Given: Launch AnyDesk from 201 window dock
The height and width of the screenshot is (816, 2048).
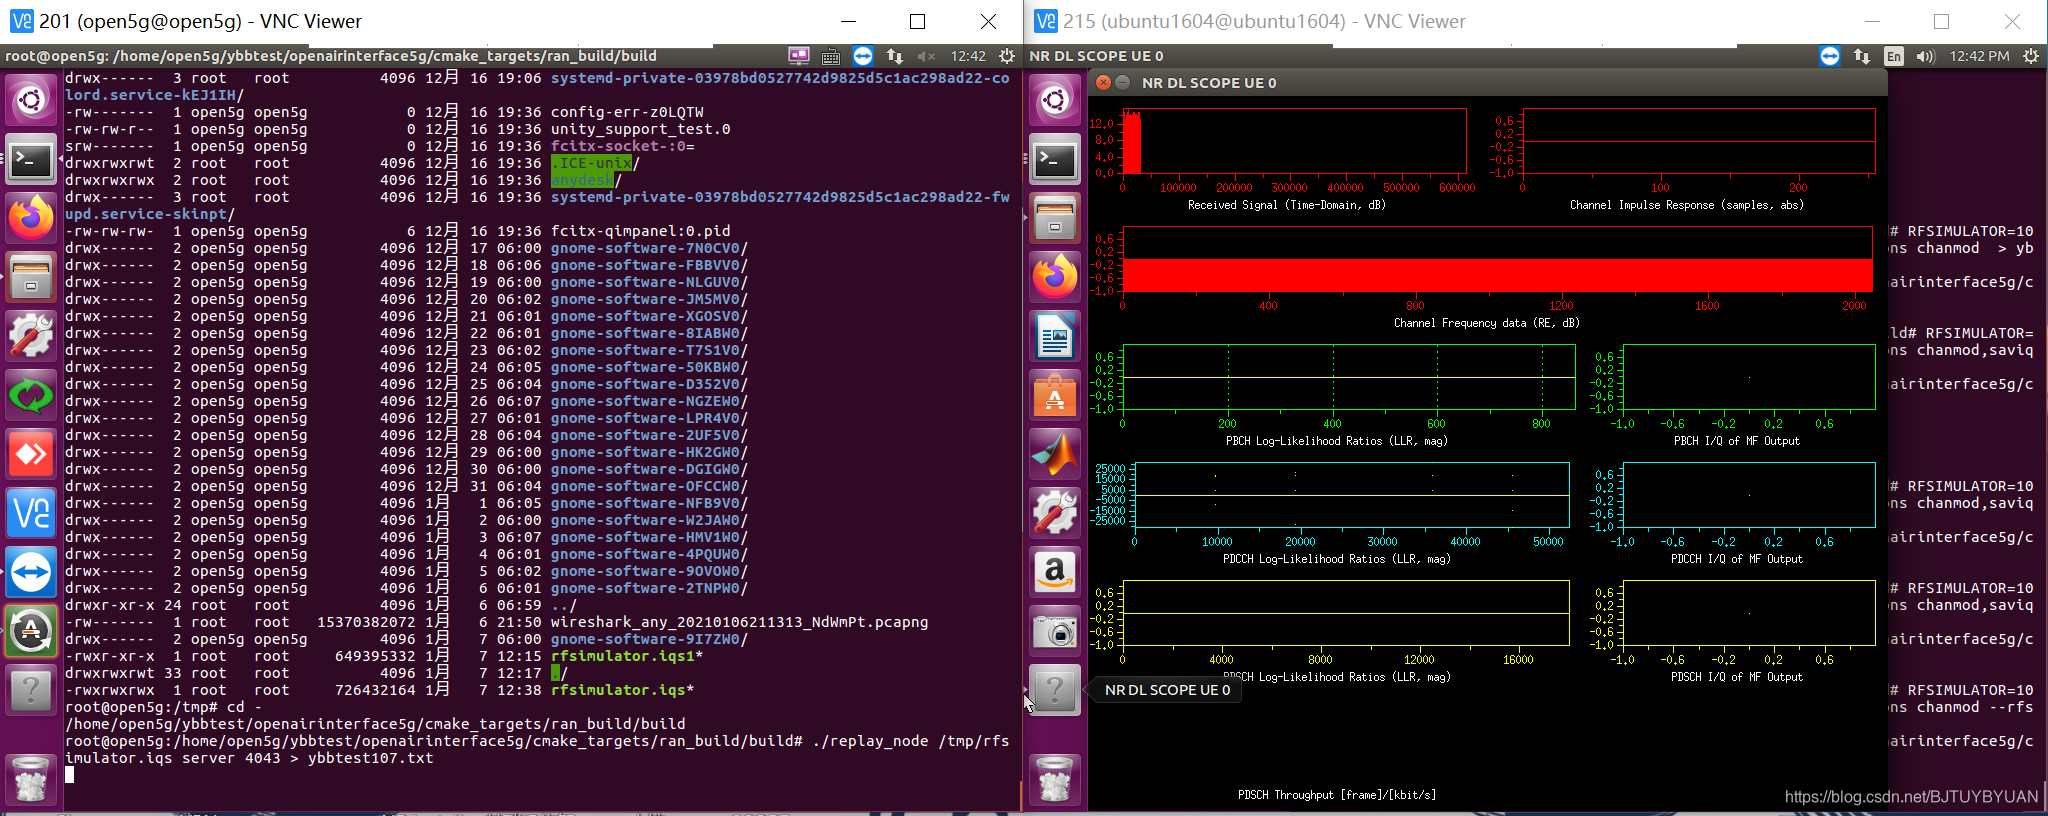Looking at the screenshot, I should [x=31, y=454].
